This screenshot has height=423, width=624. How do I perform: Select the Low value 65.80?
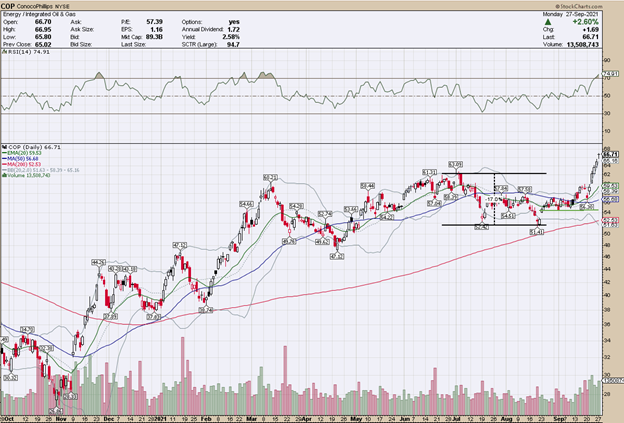point(43,37)
